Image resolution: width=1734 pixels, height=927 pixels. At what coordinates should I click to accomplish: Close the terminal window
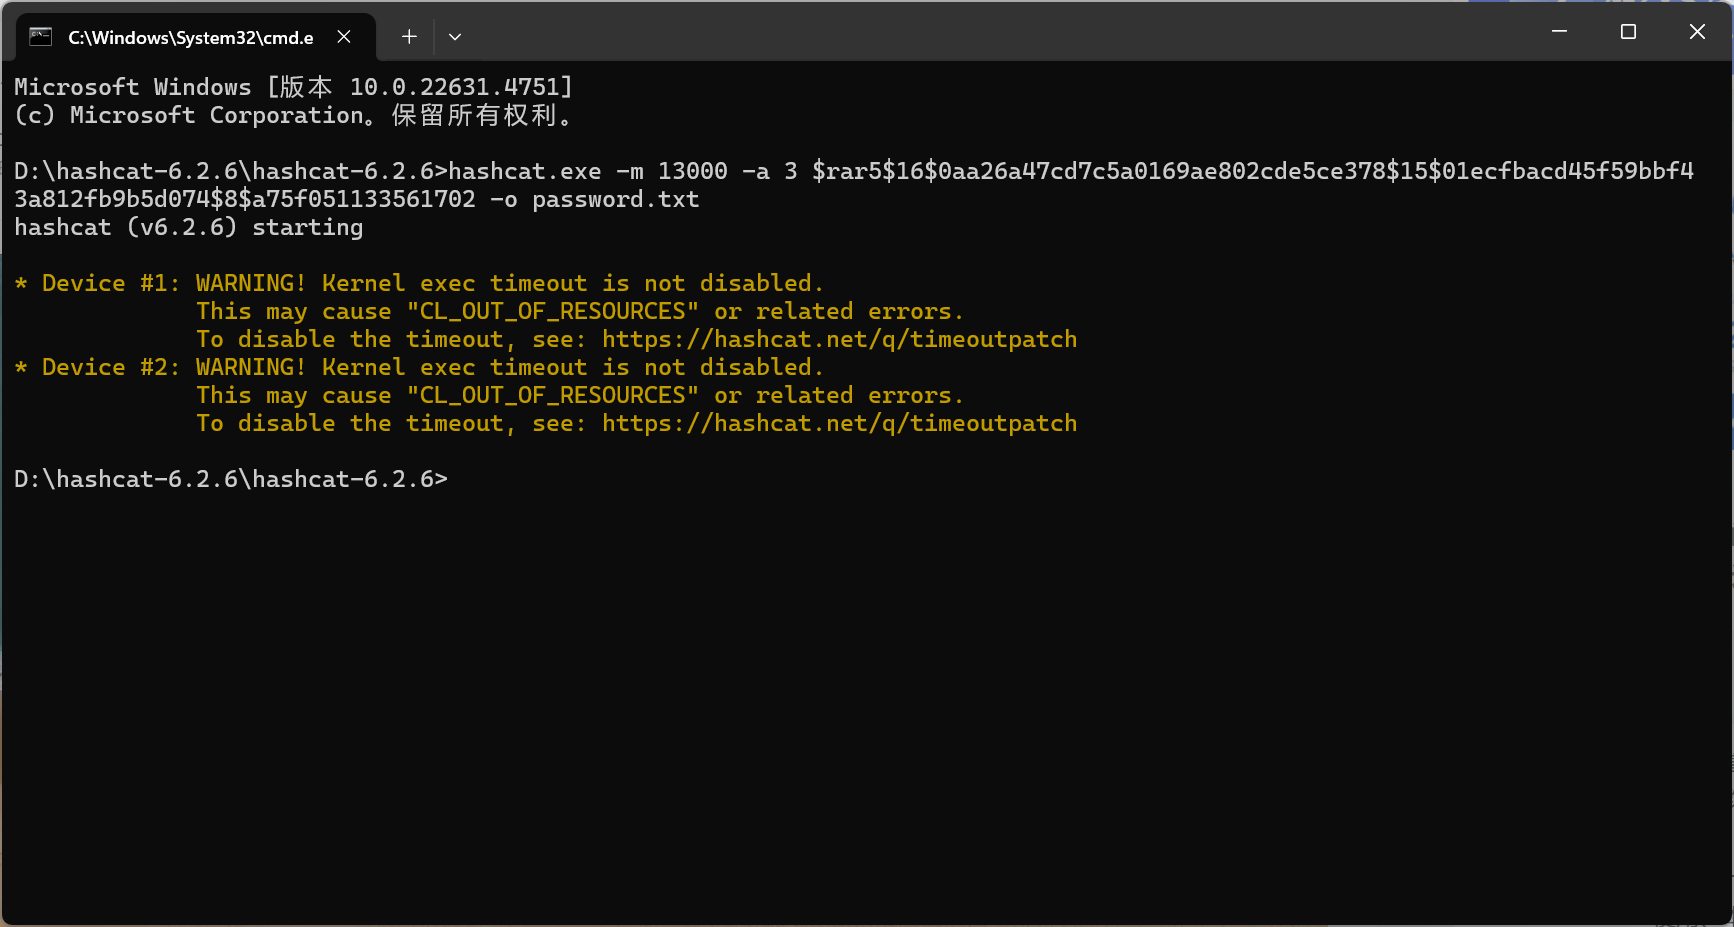1697,32
